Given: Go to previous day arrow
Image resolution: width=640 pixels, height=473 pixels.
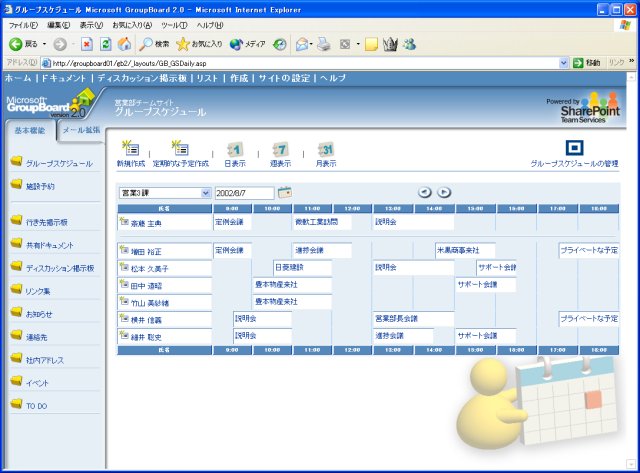Looking at the screenshot, I should coord(424,192).
